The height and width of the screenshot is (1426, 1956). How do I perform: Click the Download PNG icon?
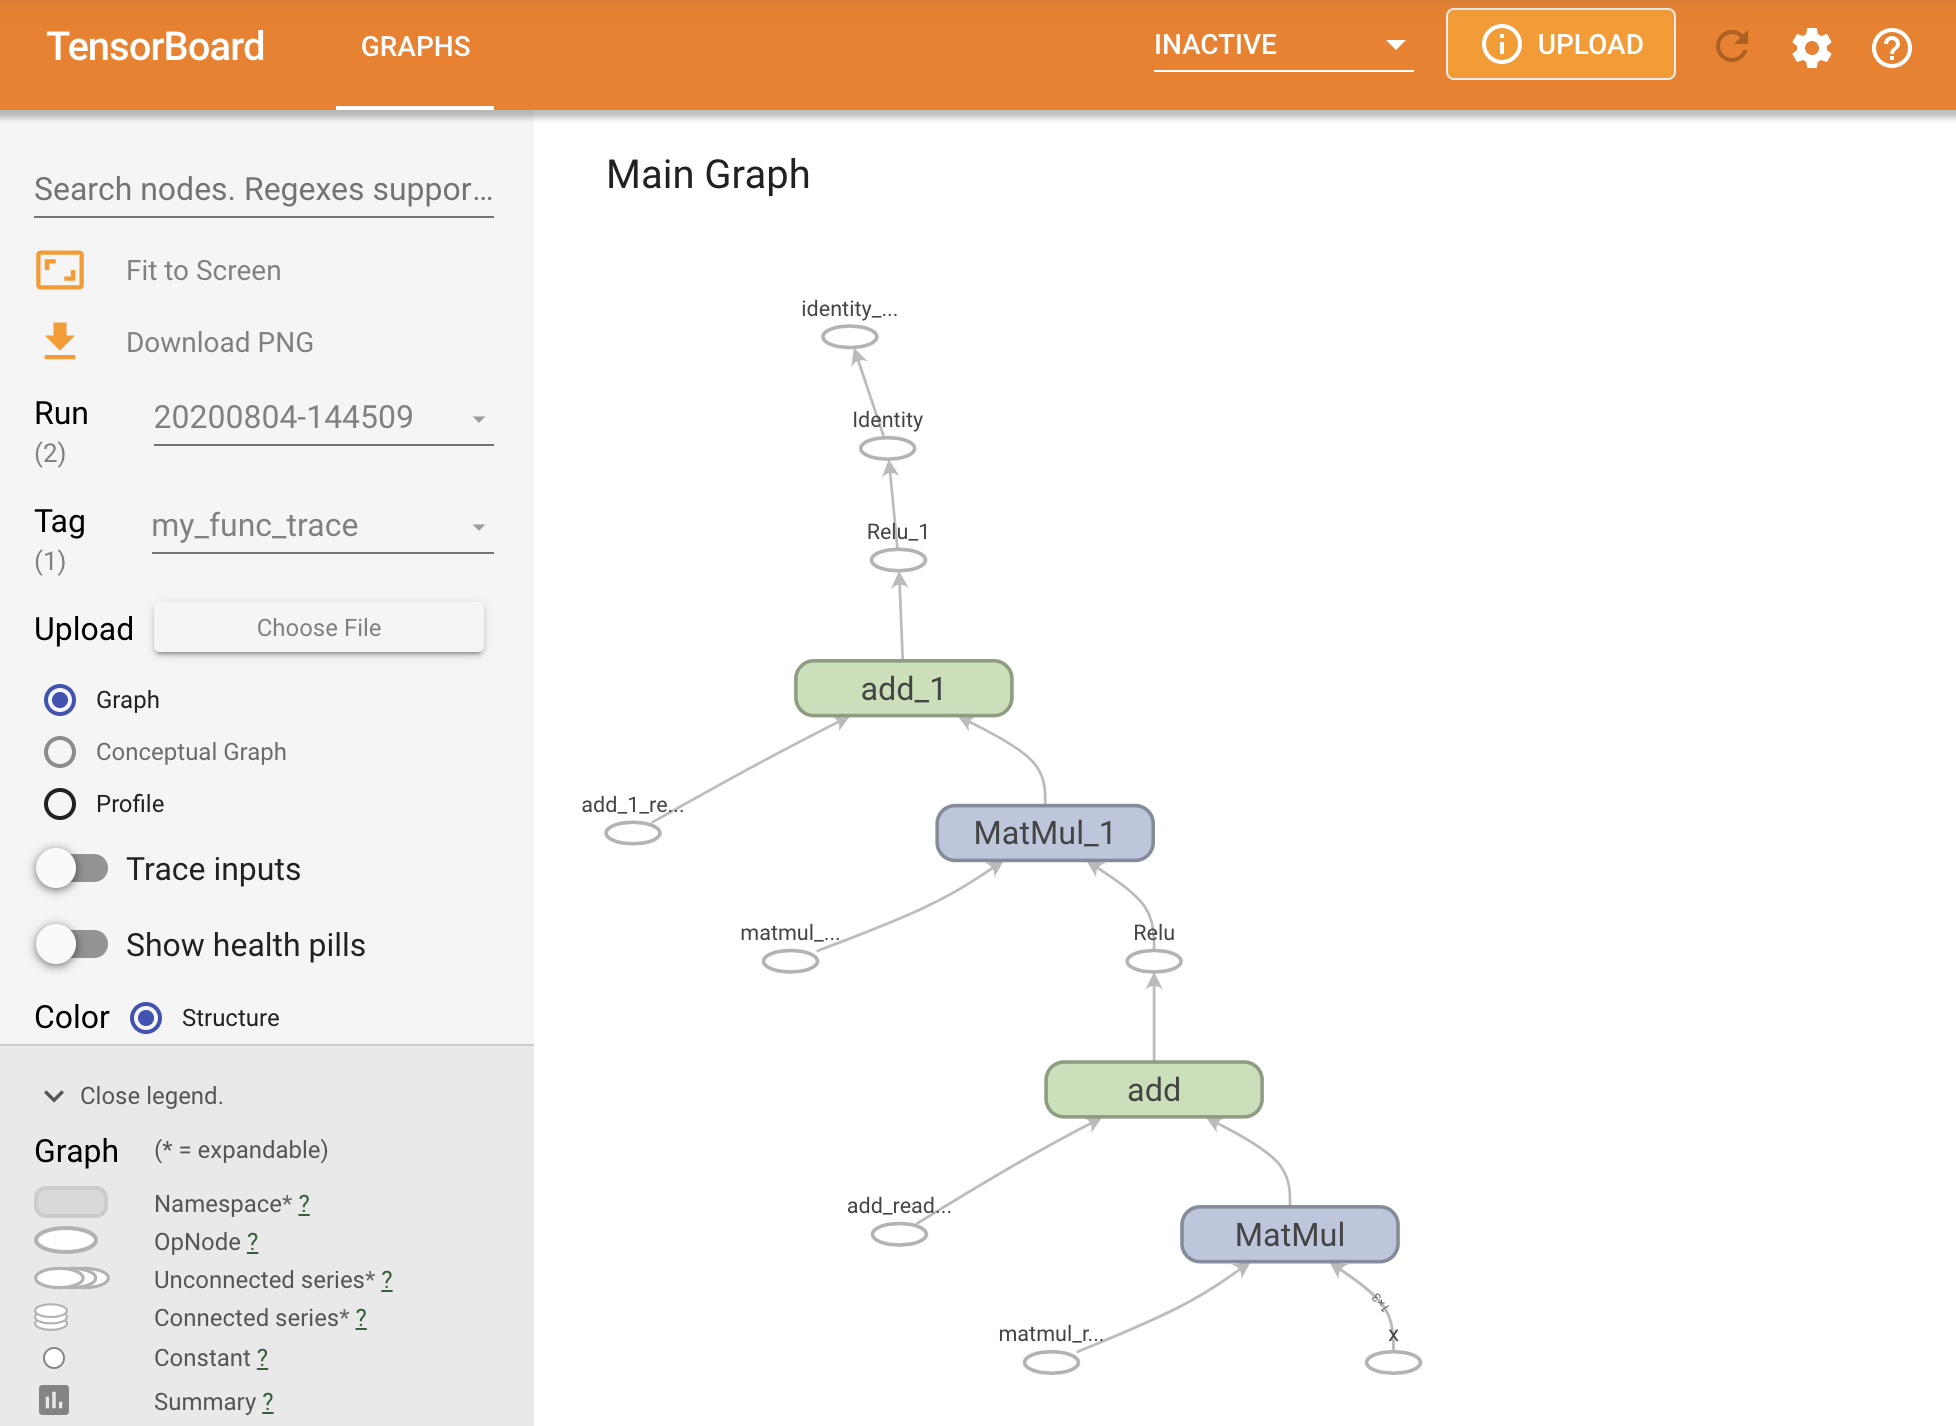59,340
